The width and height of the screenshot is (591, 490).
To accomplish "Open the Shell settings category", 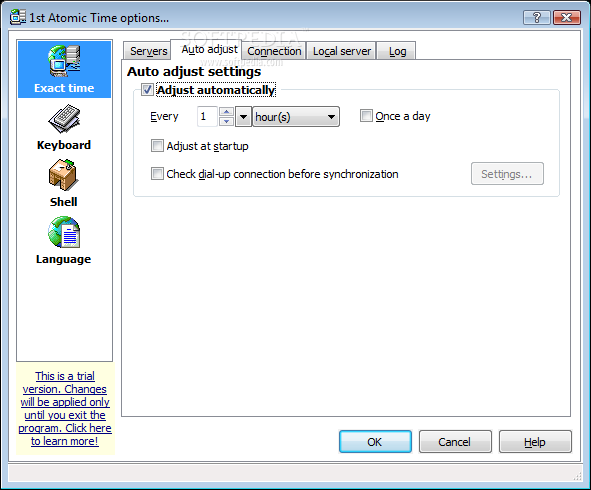I will tap(63, 184).
